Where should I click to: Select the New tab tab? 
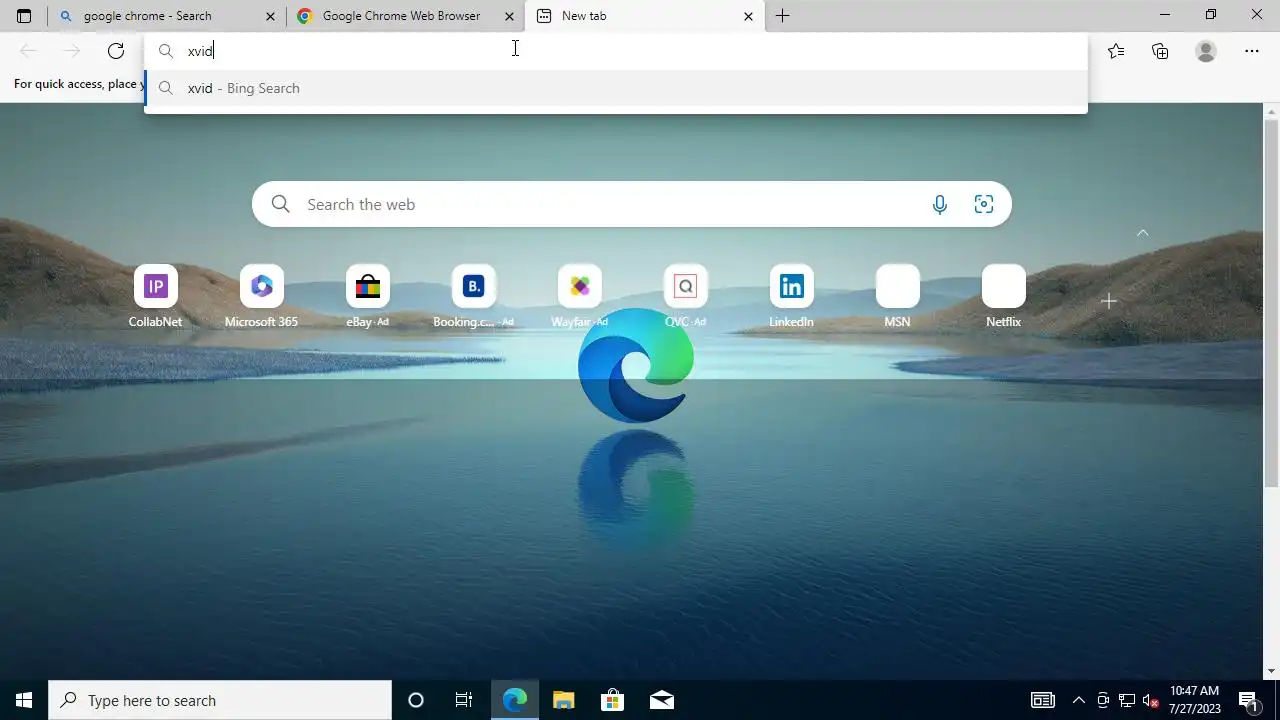click(644, 16)
